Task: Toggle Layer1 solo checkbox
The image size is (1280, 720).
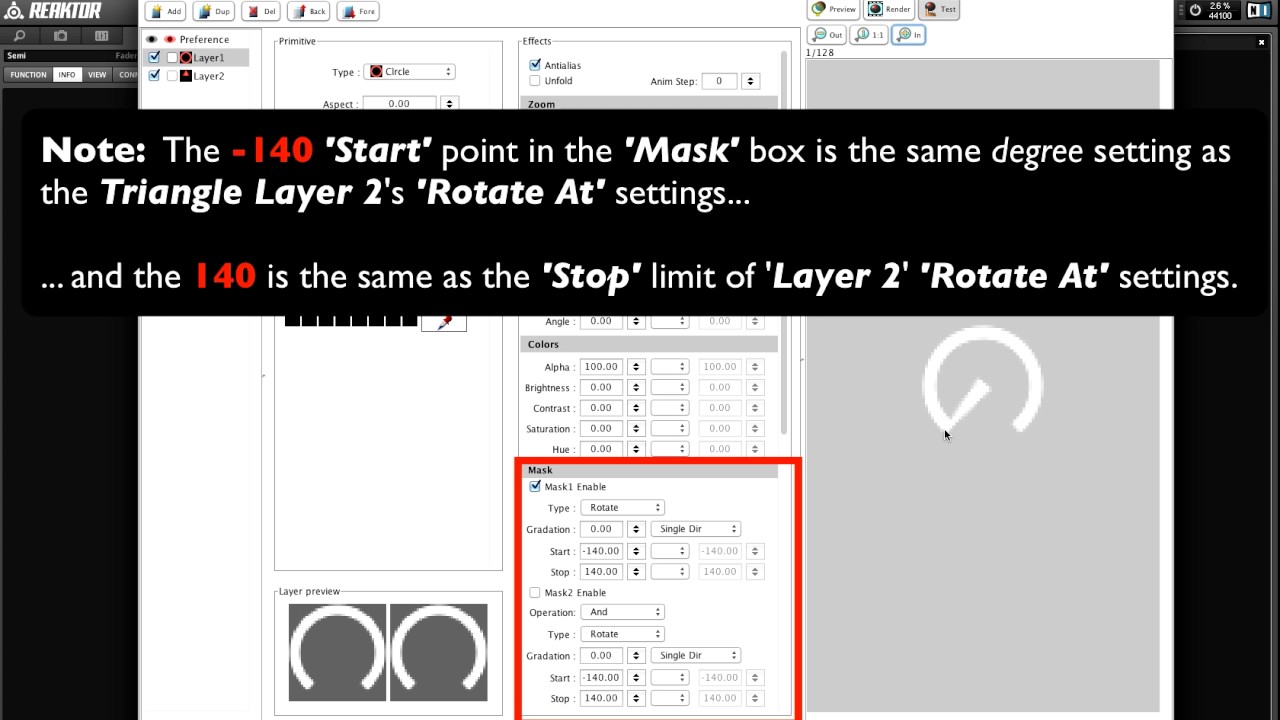Action: coord(172,58)
